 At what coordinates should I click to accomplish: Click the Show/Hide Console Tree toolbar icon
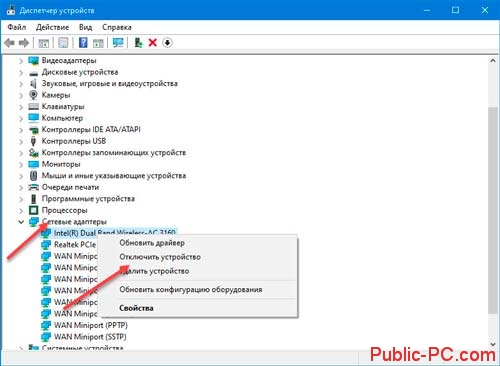pyautogui.click(x=44, y=43)
